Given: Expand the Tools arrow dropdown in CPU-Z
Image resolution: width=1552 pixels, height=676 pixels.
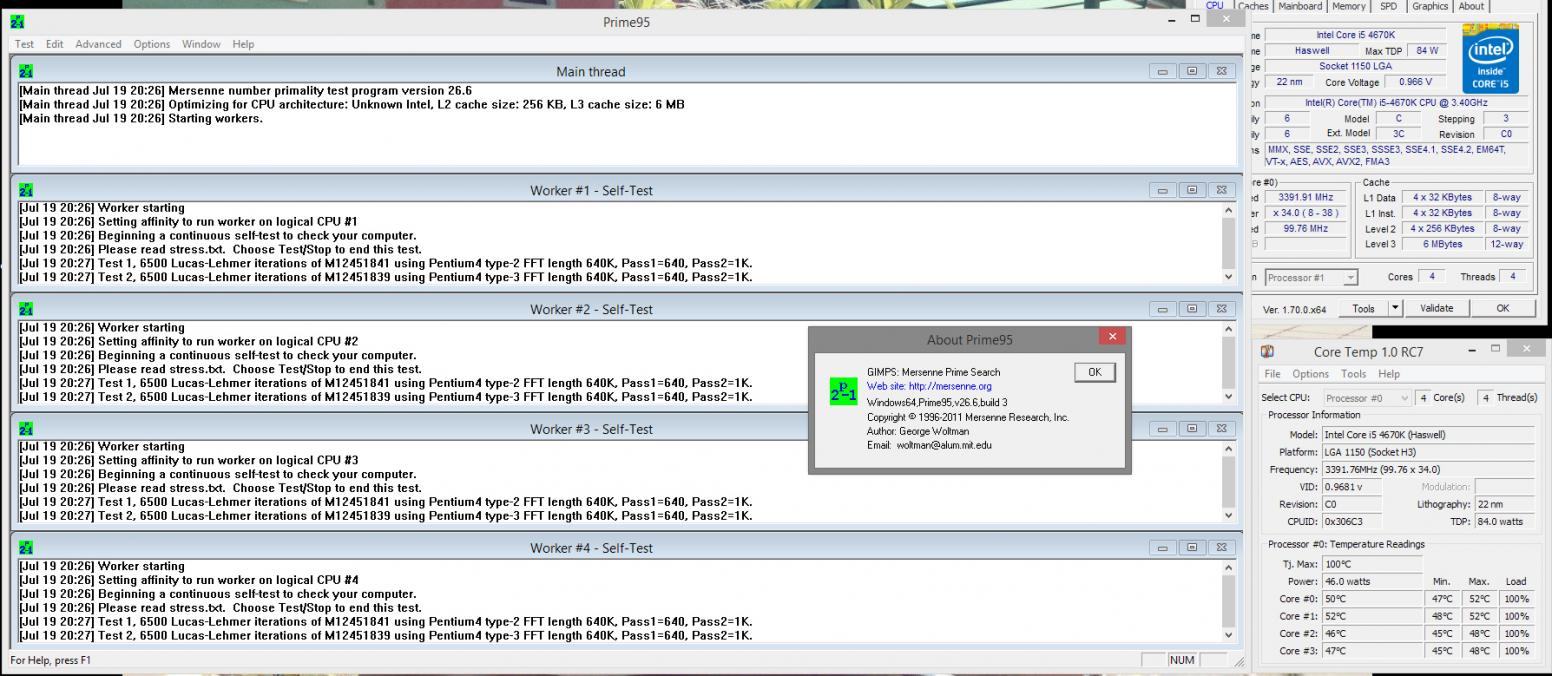Looking at the screenshot, I should [1396, 308].
